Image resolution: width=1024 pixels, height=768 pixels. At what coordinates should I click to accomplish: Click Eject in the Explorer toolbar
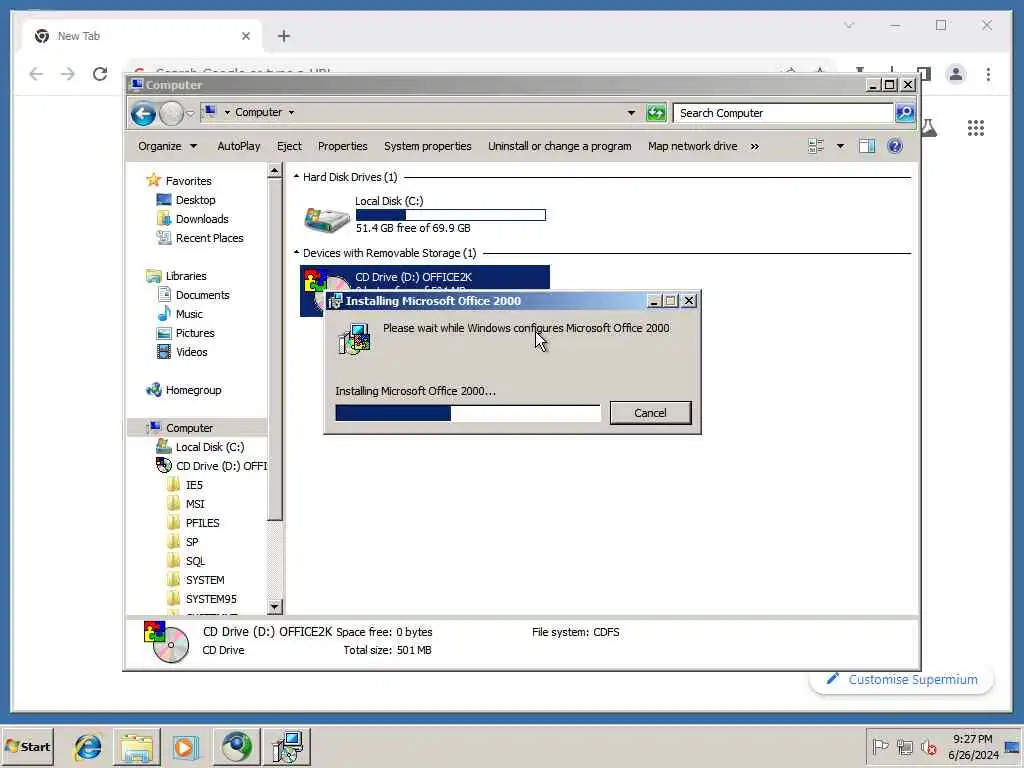[289, 146]
